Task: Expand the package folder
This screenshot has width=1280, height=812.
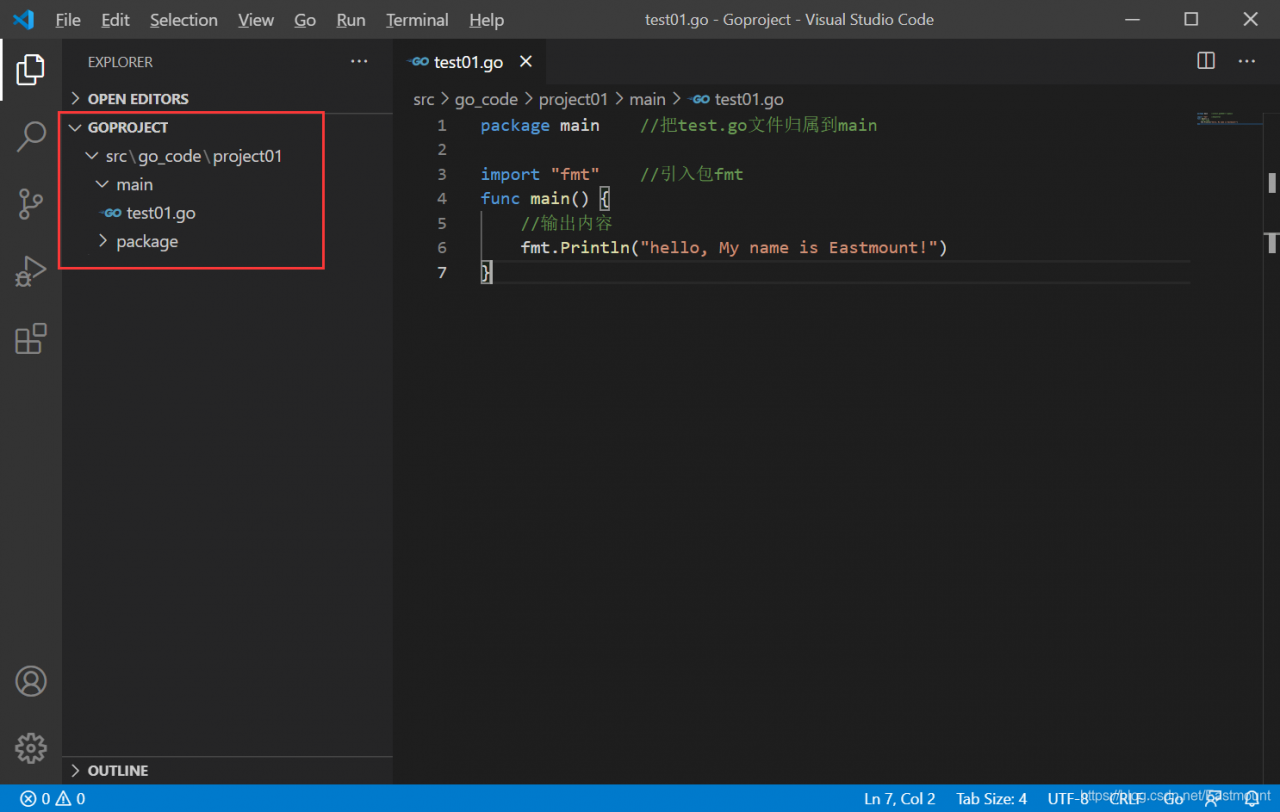Action: click(x=146, y=242)
